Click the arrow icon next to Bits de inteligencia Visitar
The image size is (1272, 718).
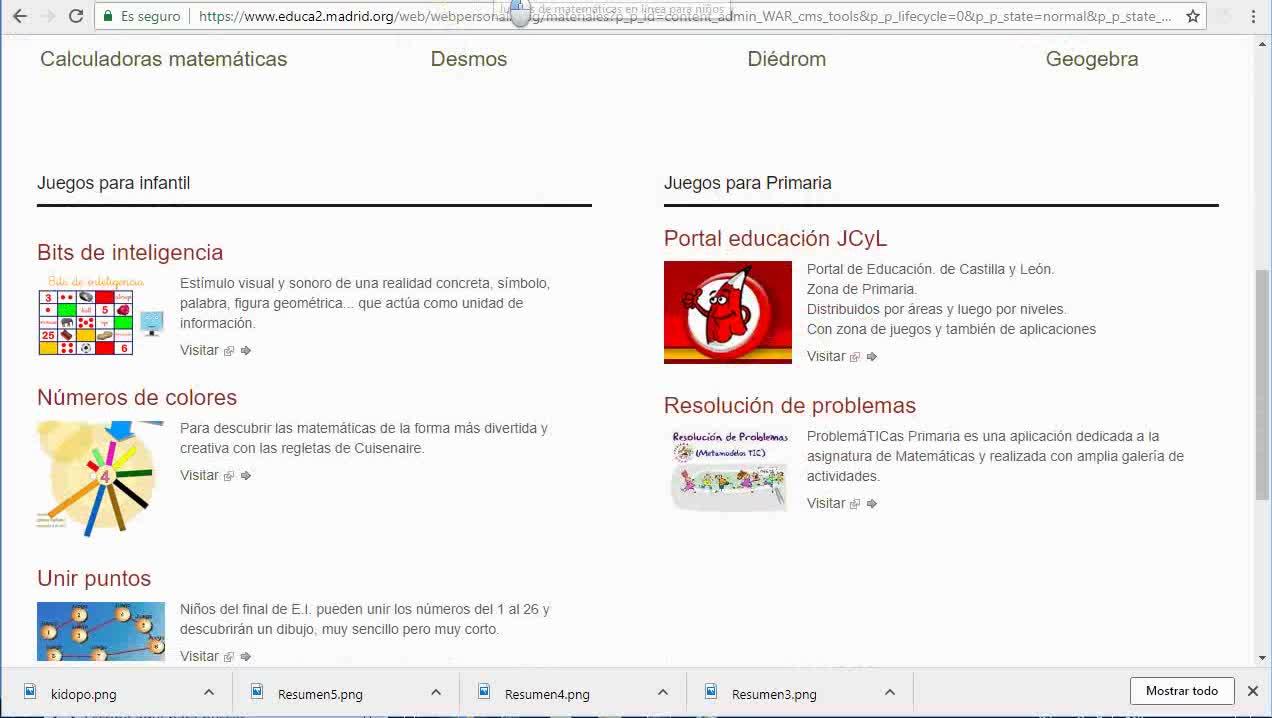246,351
